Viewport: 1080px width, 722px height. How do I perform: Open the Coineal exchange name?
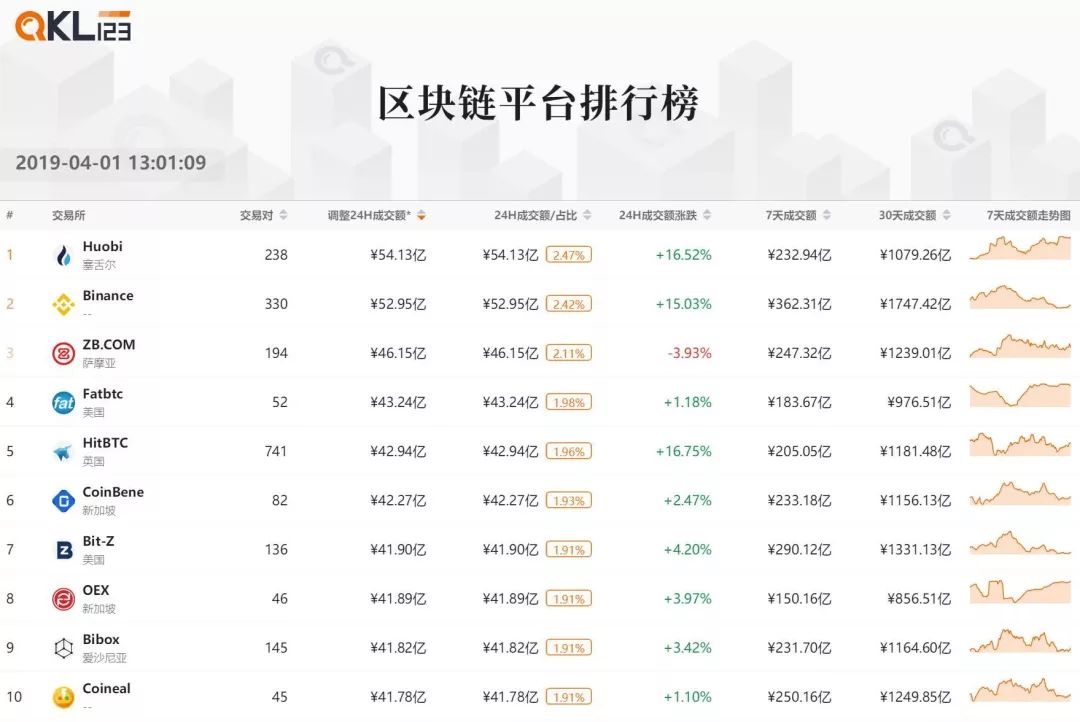(106, 688)
